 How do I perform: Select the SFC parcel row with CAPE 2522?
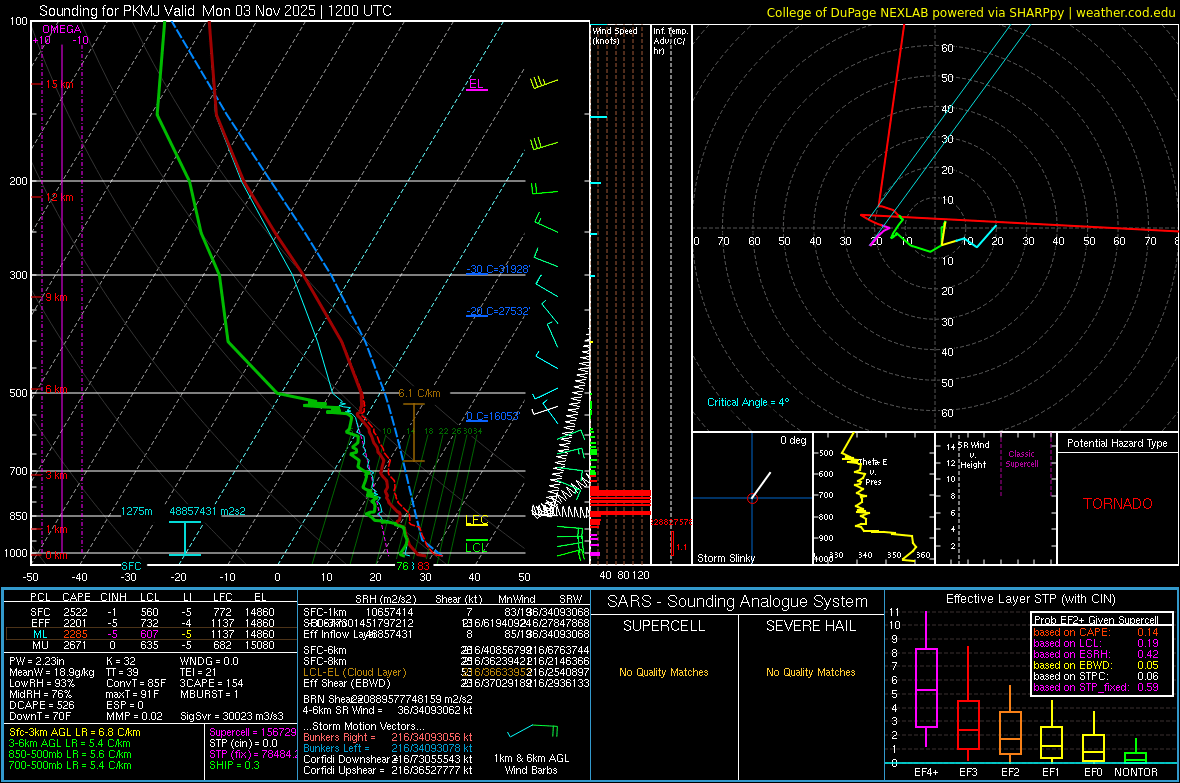point(151,612)
